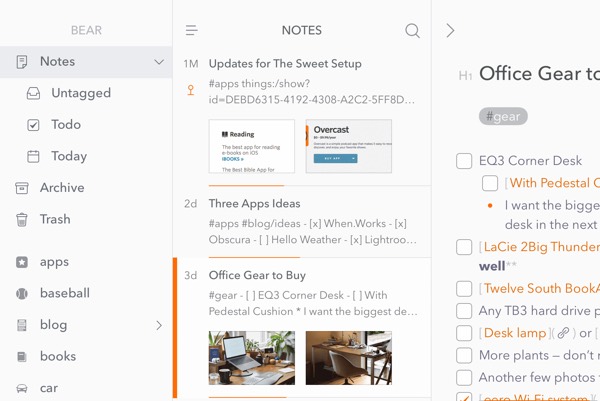Click the I want the biggest bullet text
Image resolution: width=600 pixels, height=401 pixels.
tap(552, 215)
